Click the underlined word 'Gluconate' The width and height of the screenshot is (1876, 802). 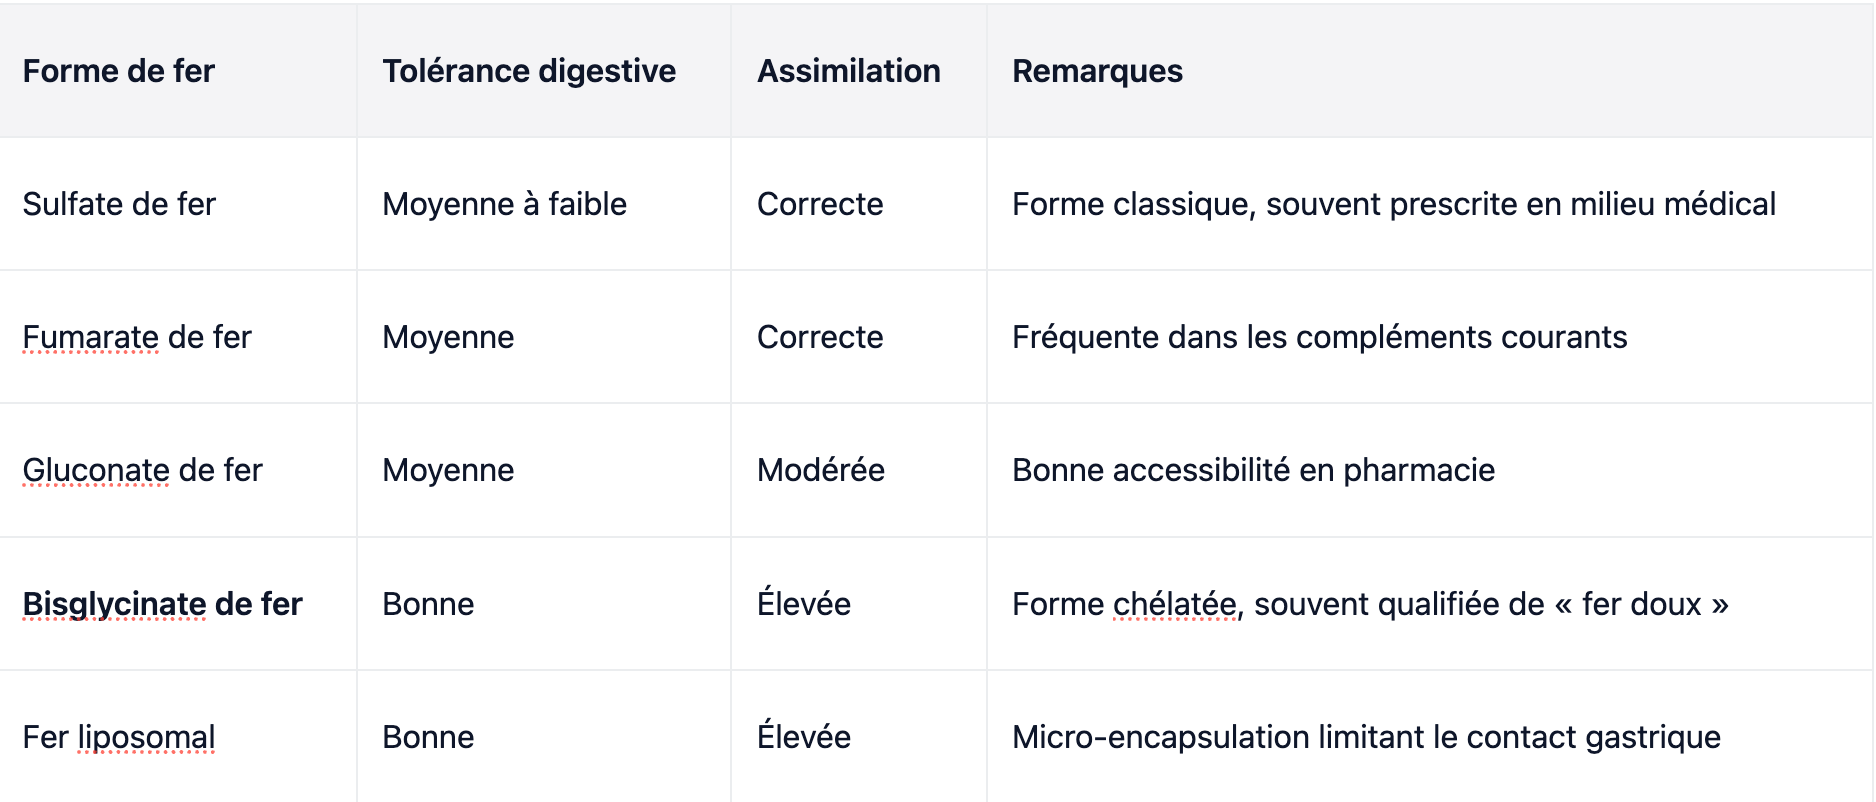tap(96, 470)
